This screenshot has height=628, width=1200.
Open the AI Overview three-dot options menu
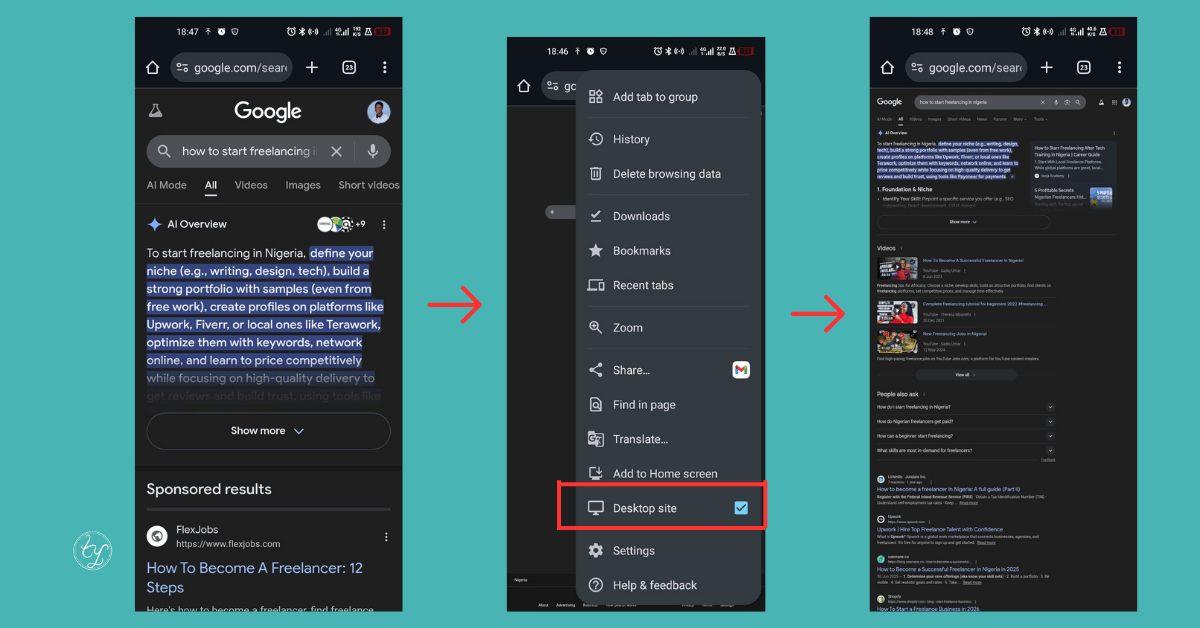coord(384,224)
